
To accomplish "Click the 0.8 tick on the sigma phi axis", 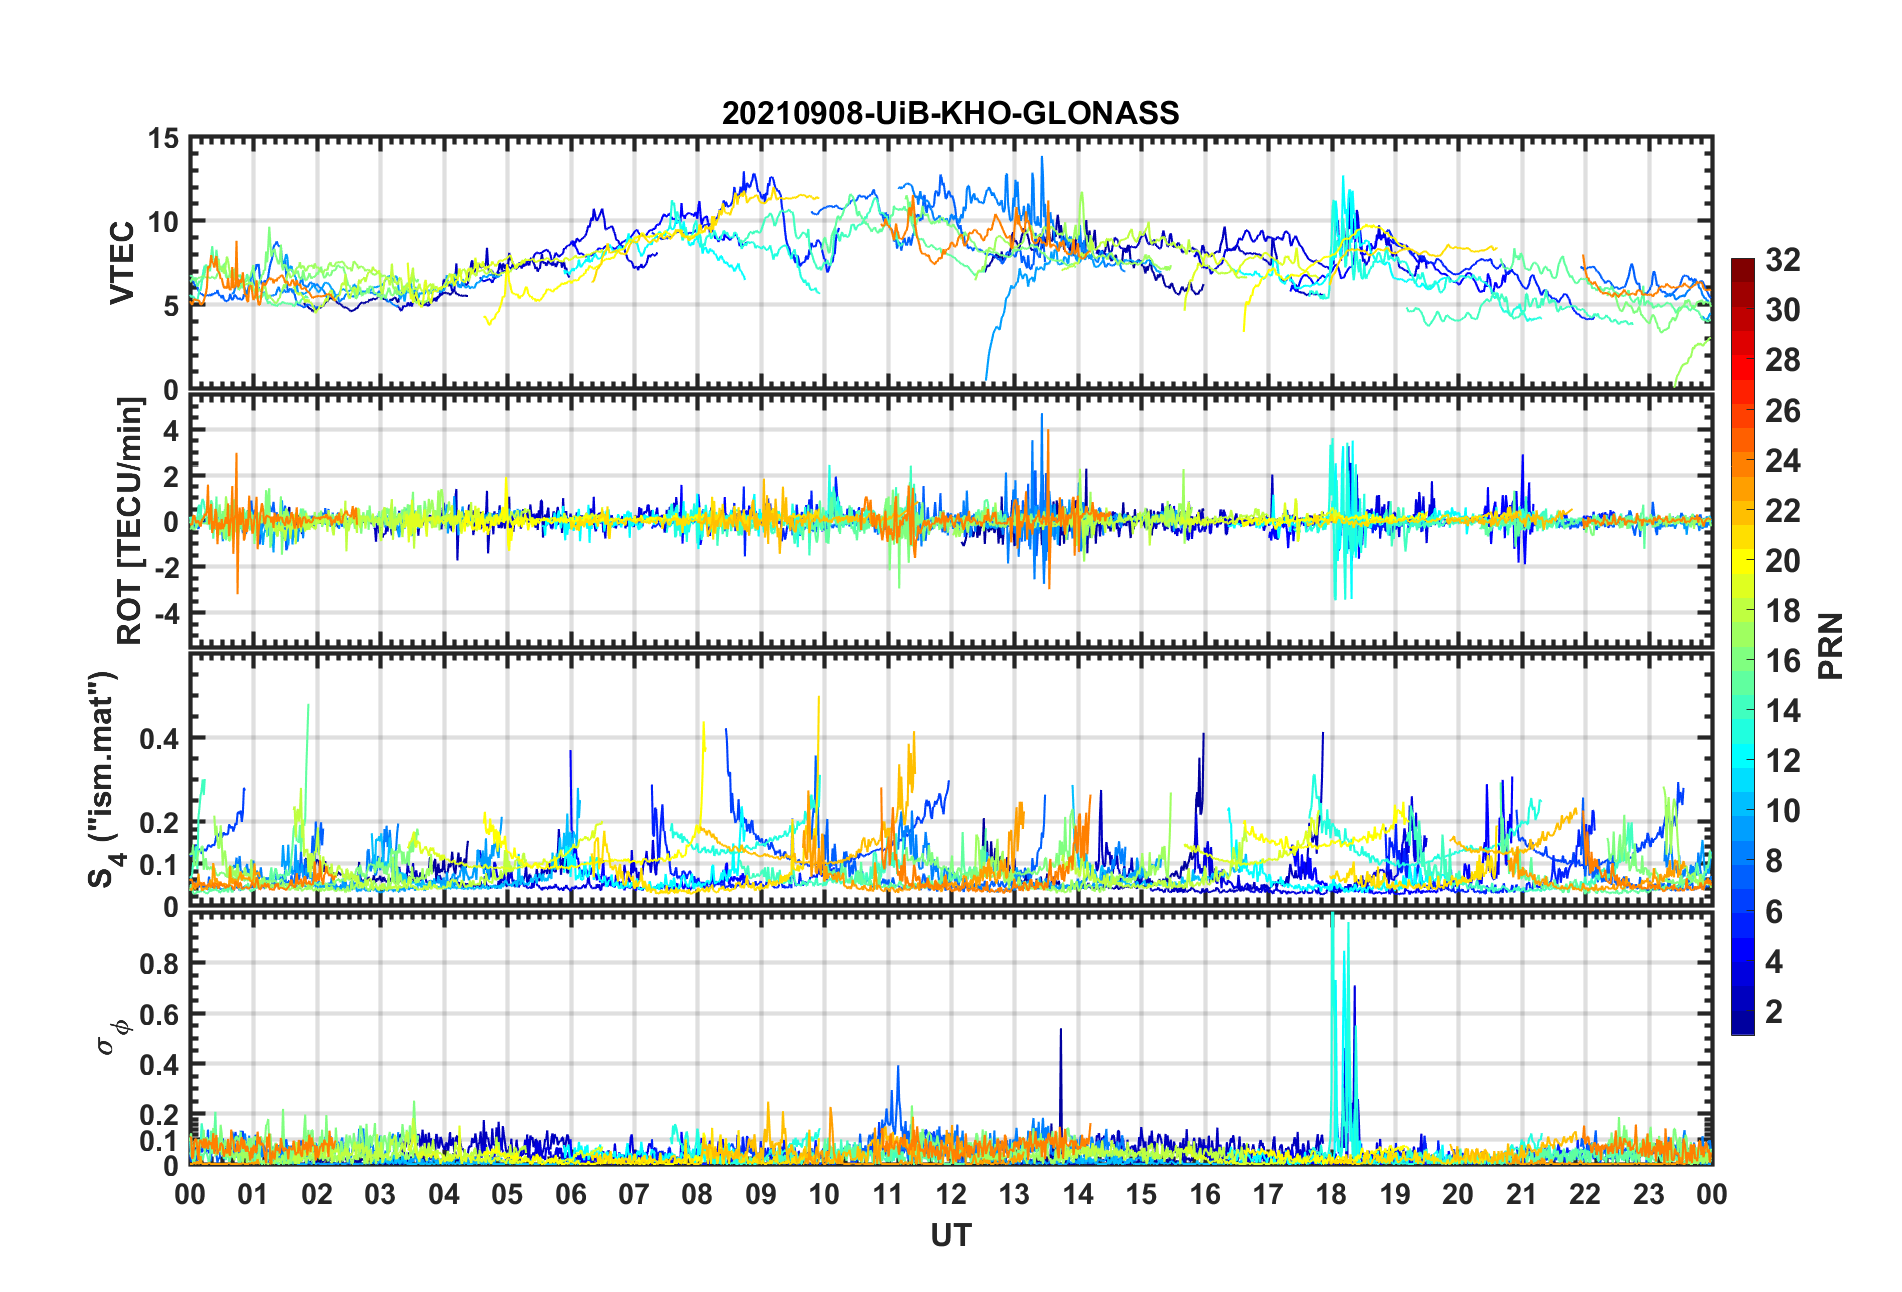I will tap(159, 964).
